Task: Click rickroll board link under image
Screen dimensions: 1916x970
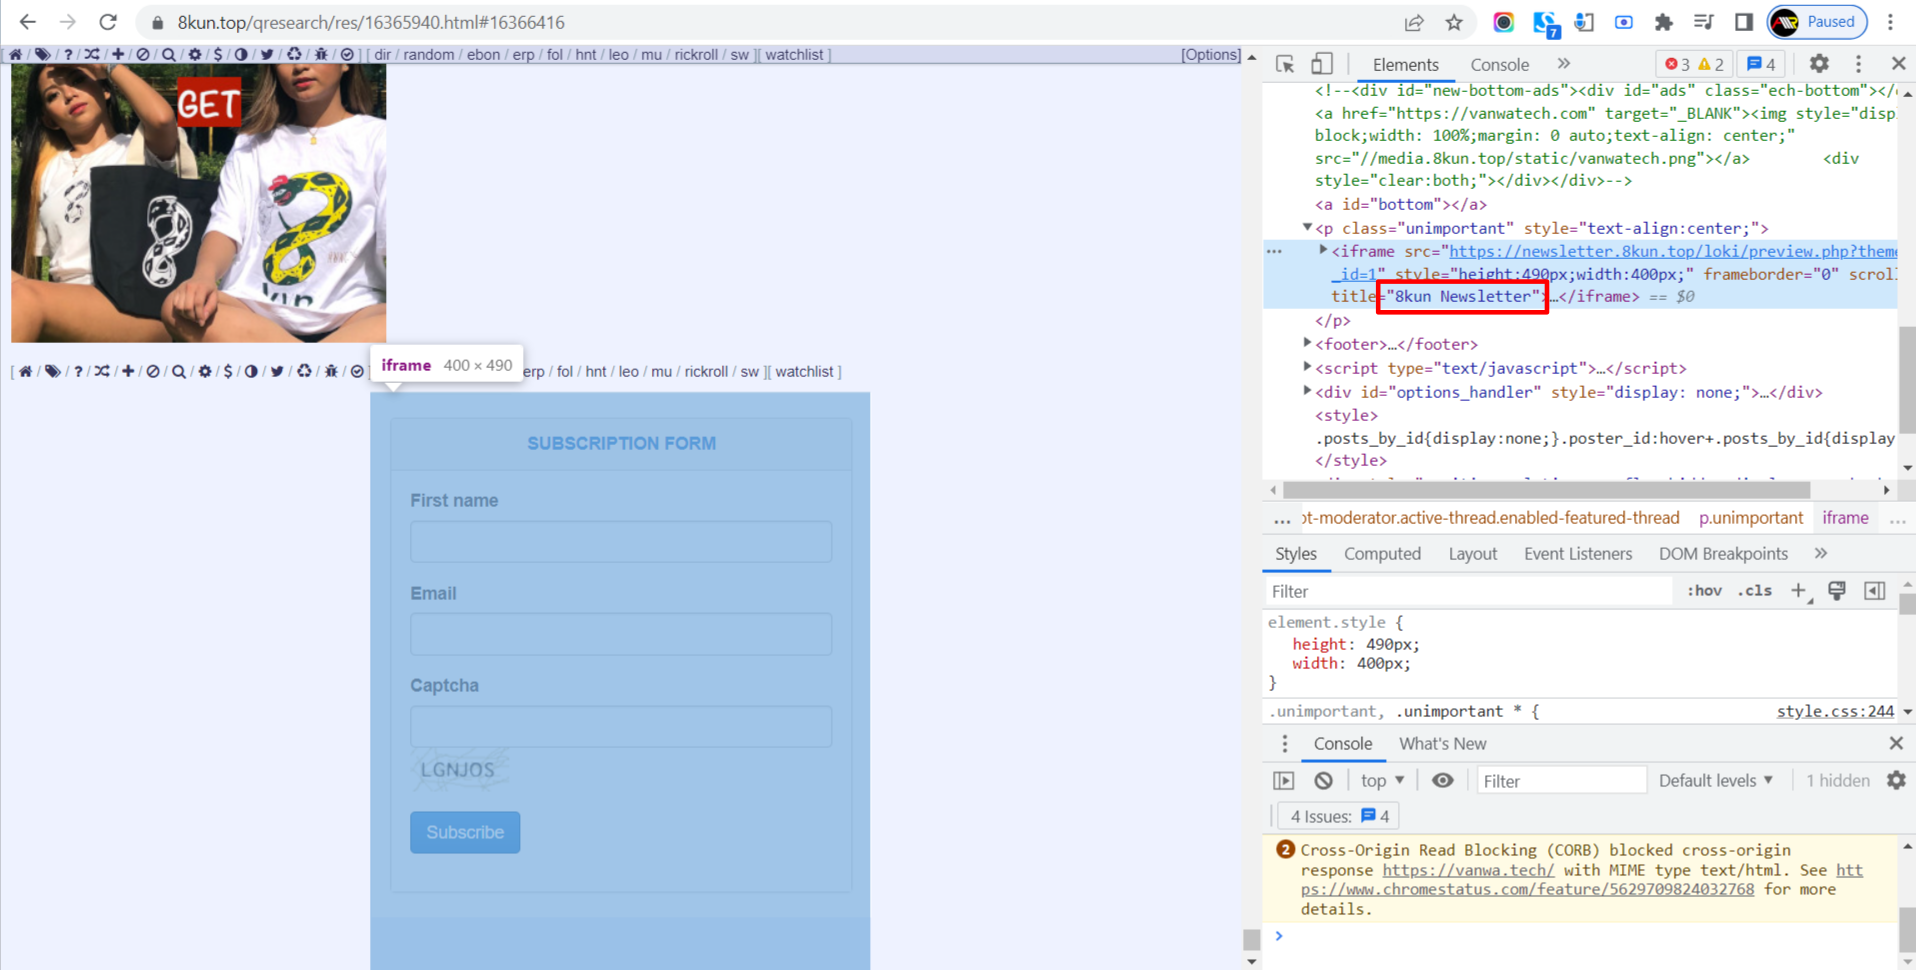Action: point(706,372)
